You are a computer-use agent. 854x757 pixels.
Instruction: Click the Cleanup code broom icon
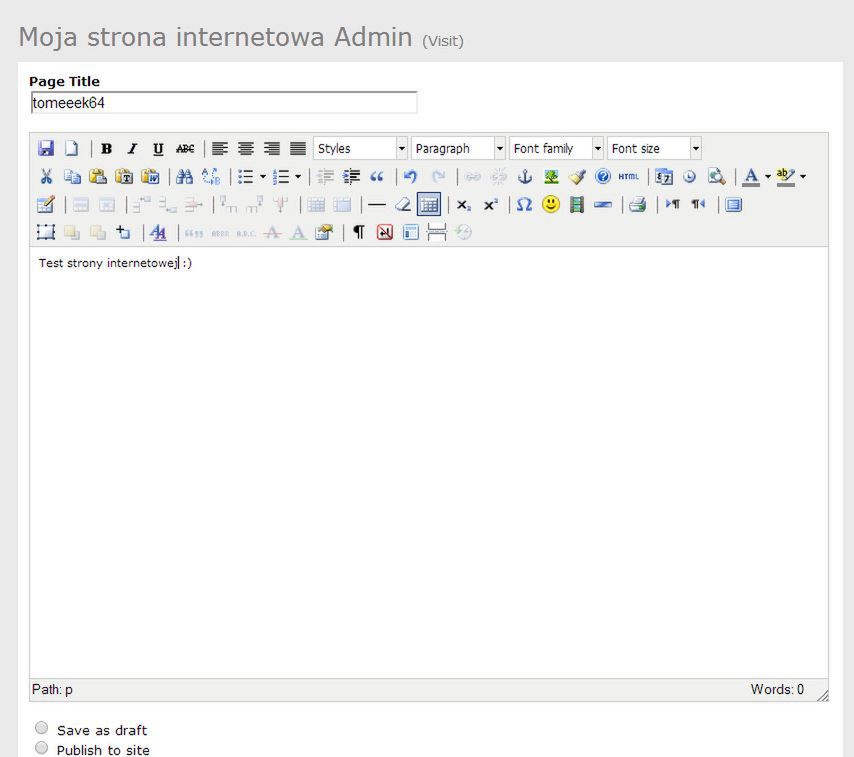pyautogui.click(x=577, y=176)
